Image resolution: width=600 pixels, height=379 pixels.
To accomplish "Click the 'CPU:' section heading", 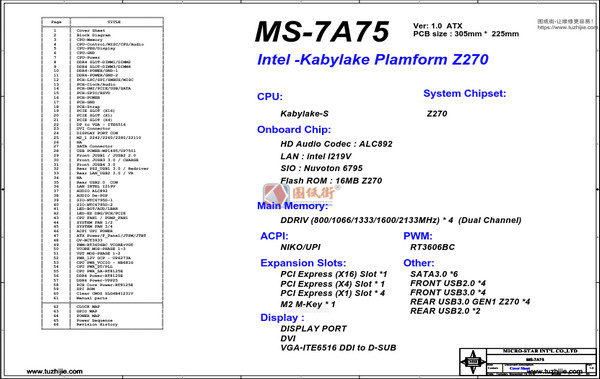I will coord(270,96).
